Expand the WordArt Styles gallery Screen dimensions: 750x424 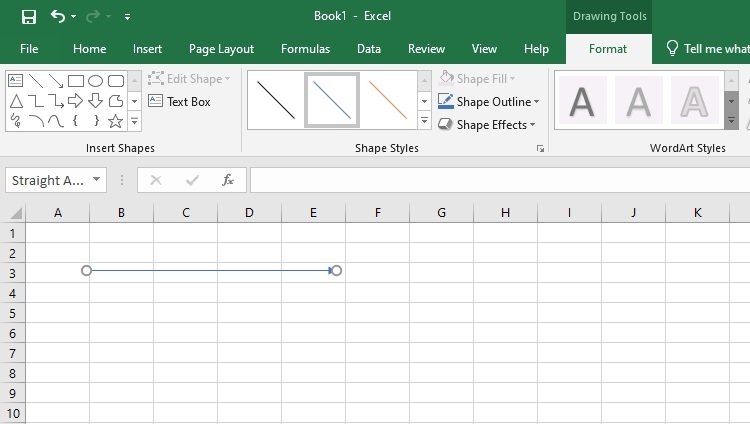pos(731,121)
